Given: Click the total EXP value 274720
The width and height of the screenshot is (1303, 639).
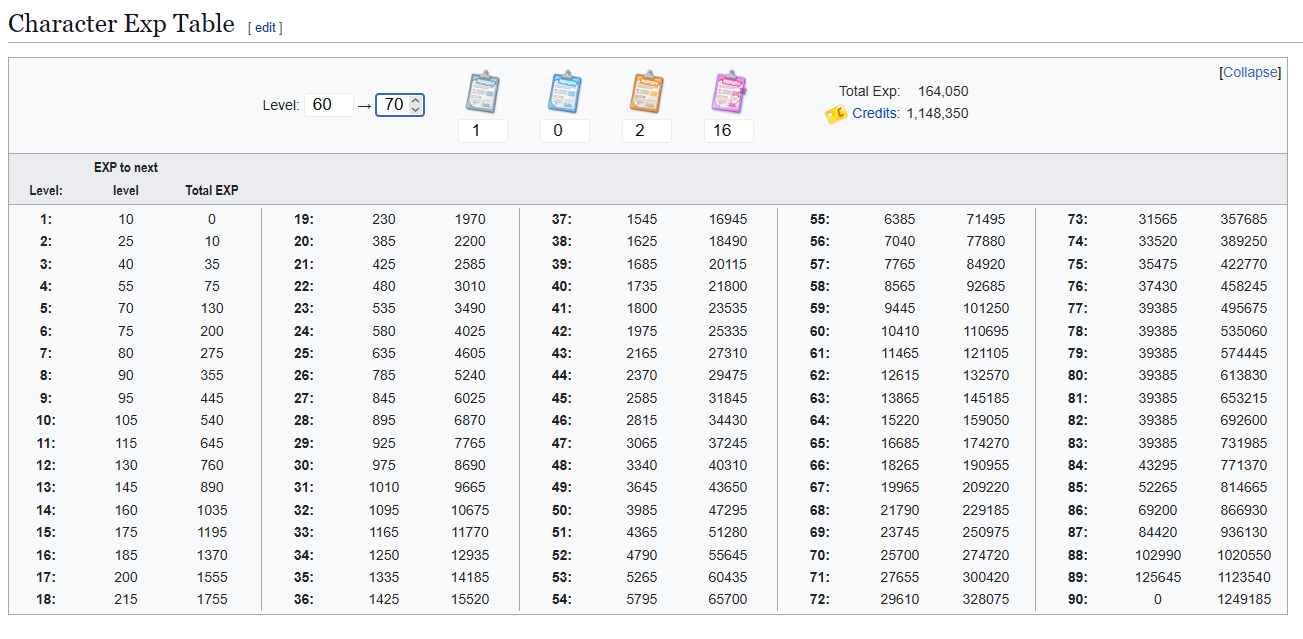Looking at the screenshot, I should coord(987,555).
